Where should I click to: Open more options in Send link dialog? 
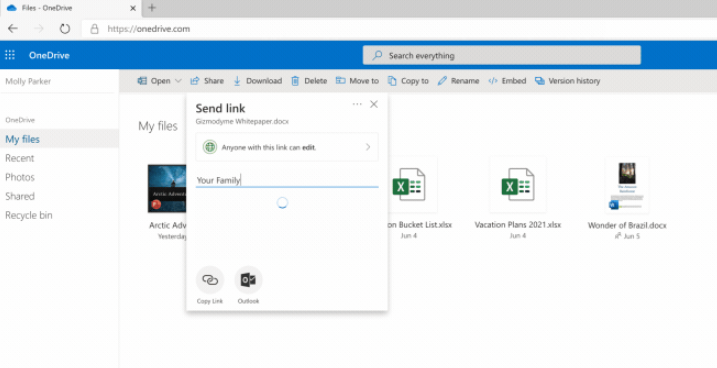tap(357, 104)
